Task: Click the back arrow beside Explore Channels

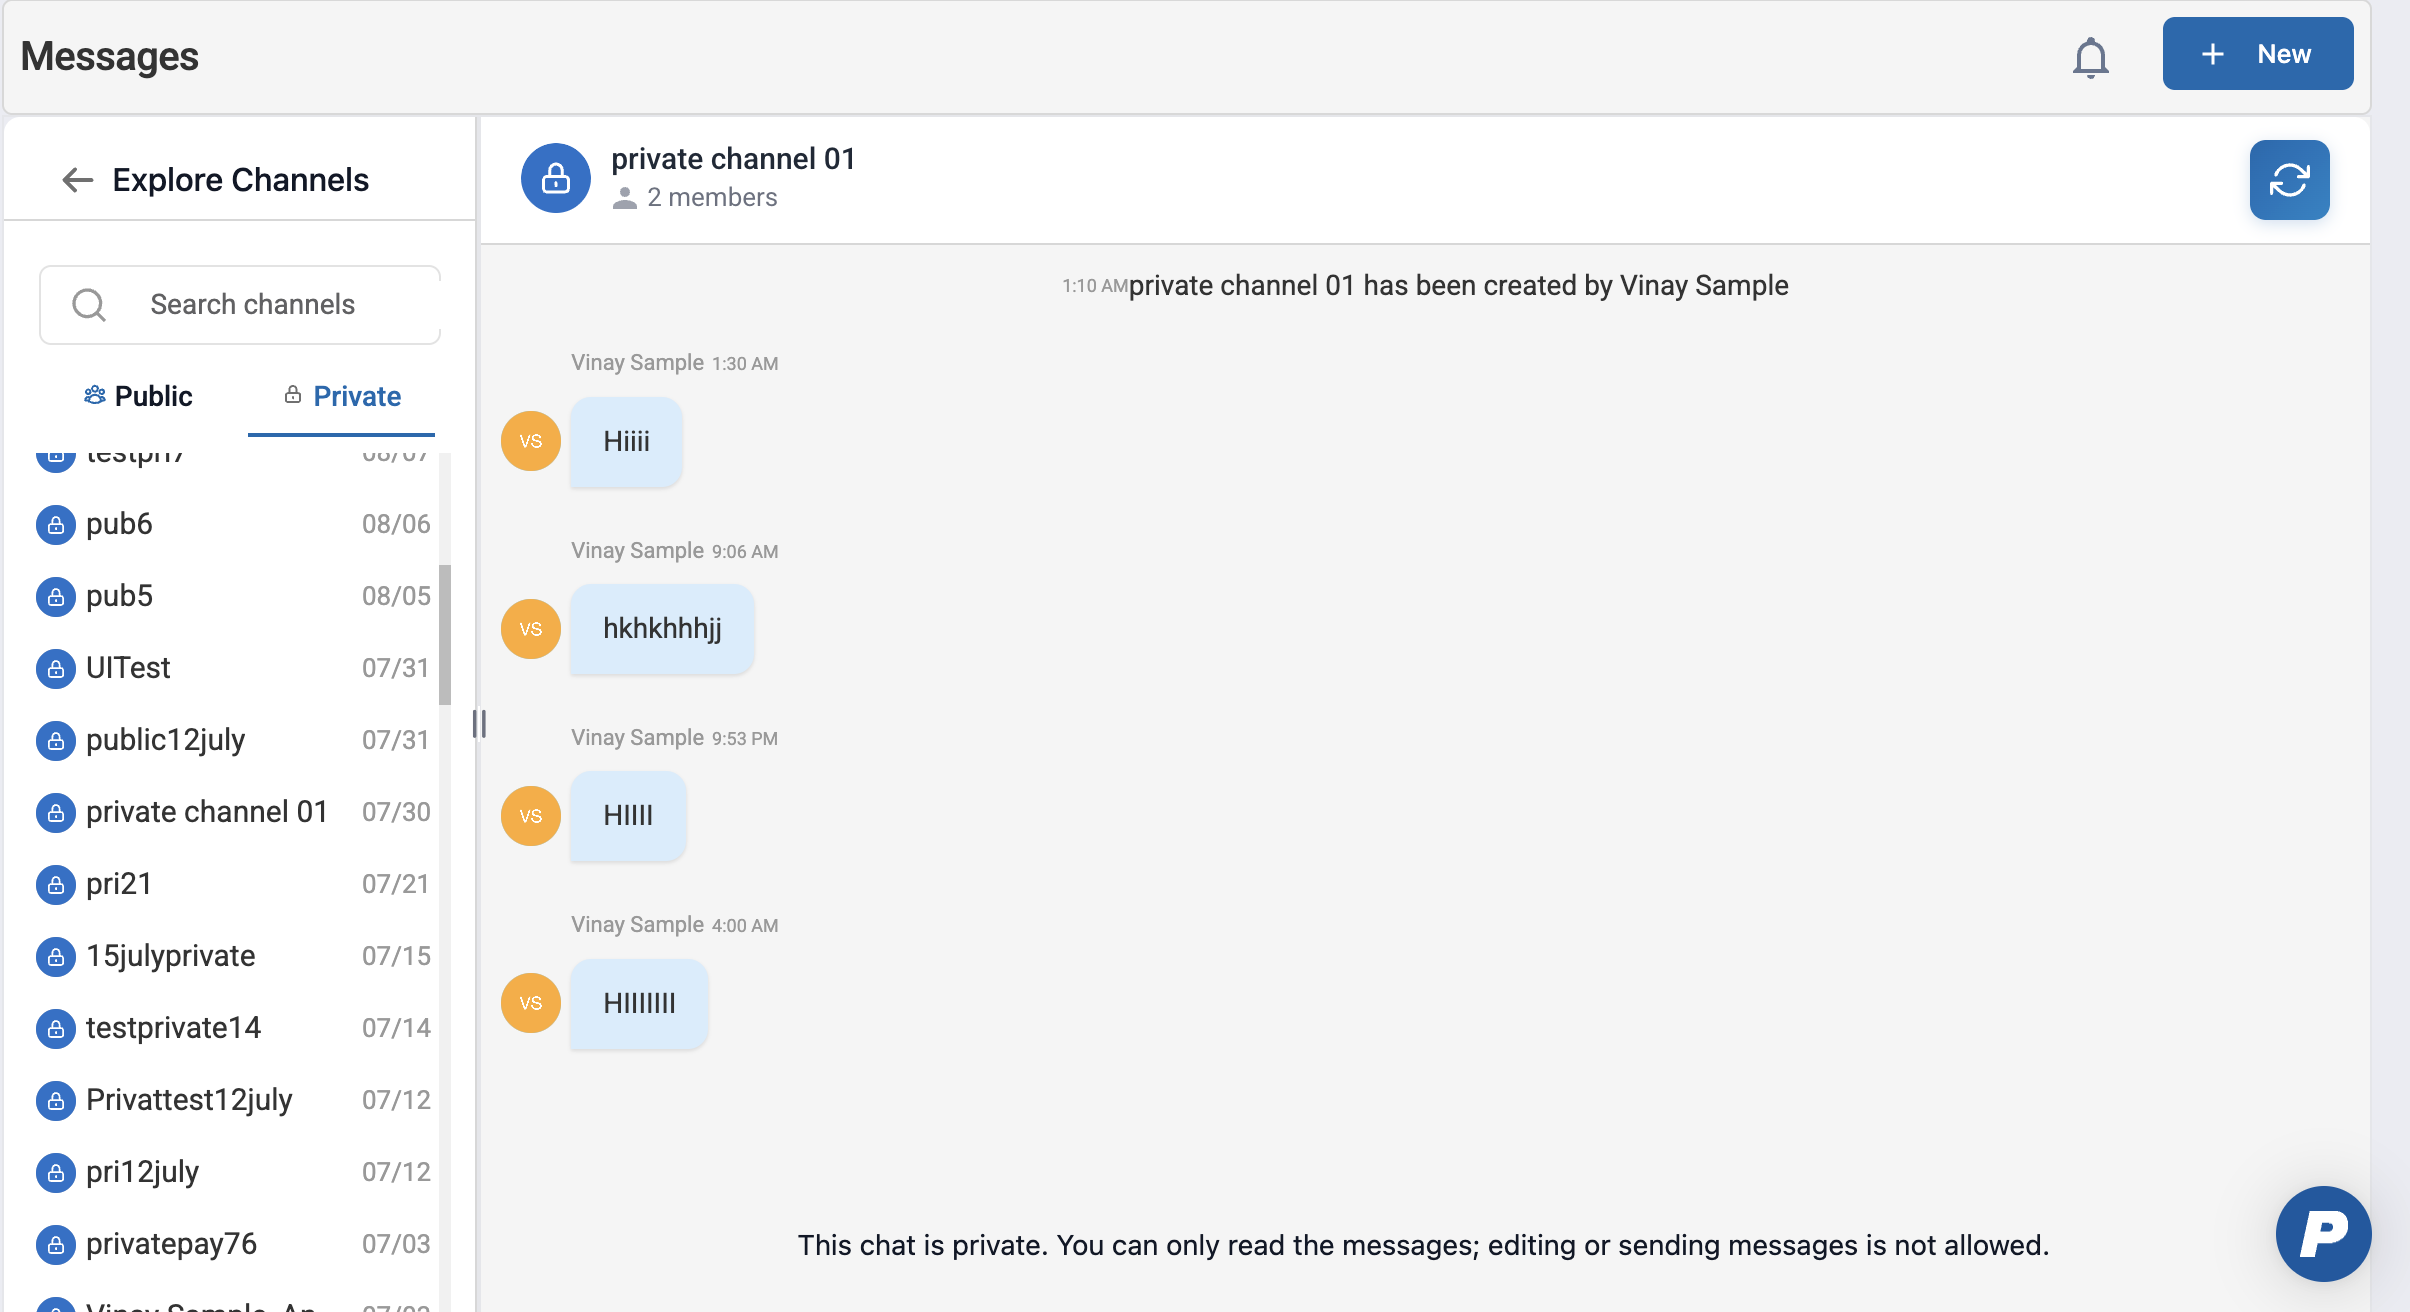Action: [77, 180]
